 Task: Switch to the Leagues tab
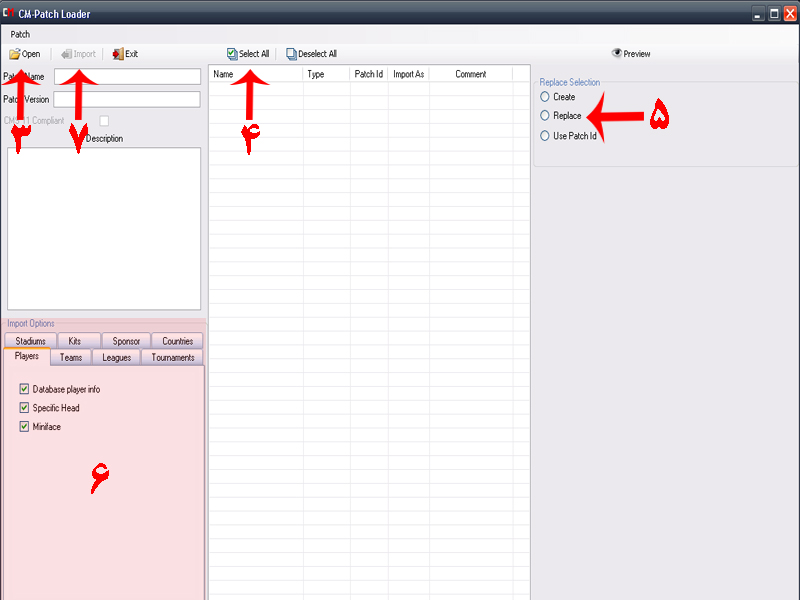tap(116, 357)
